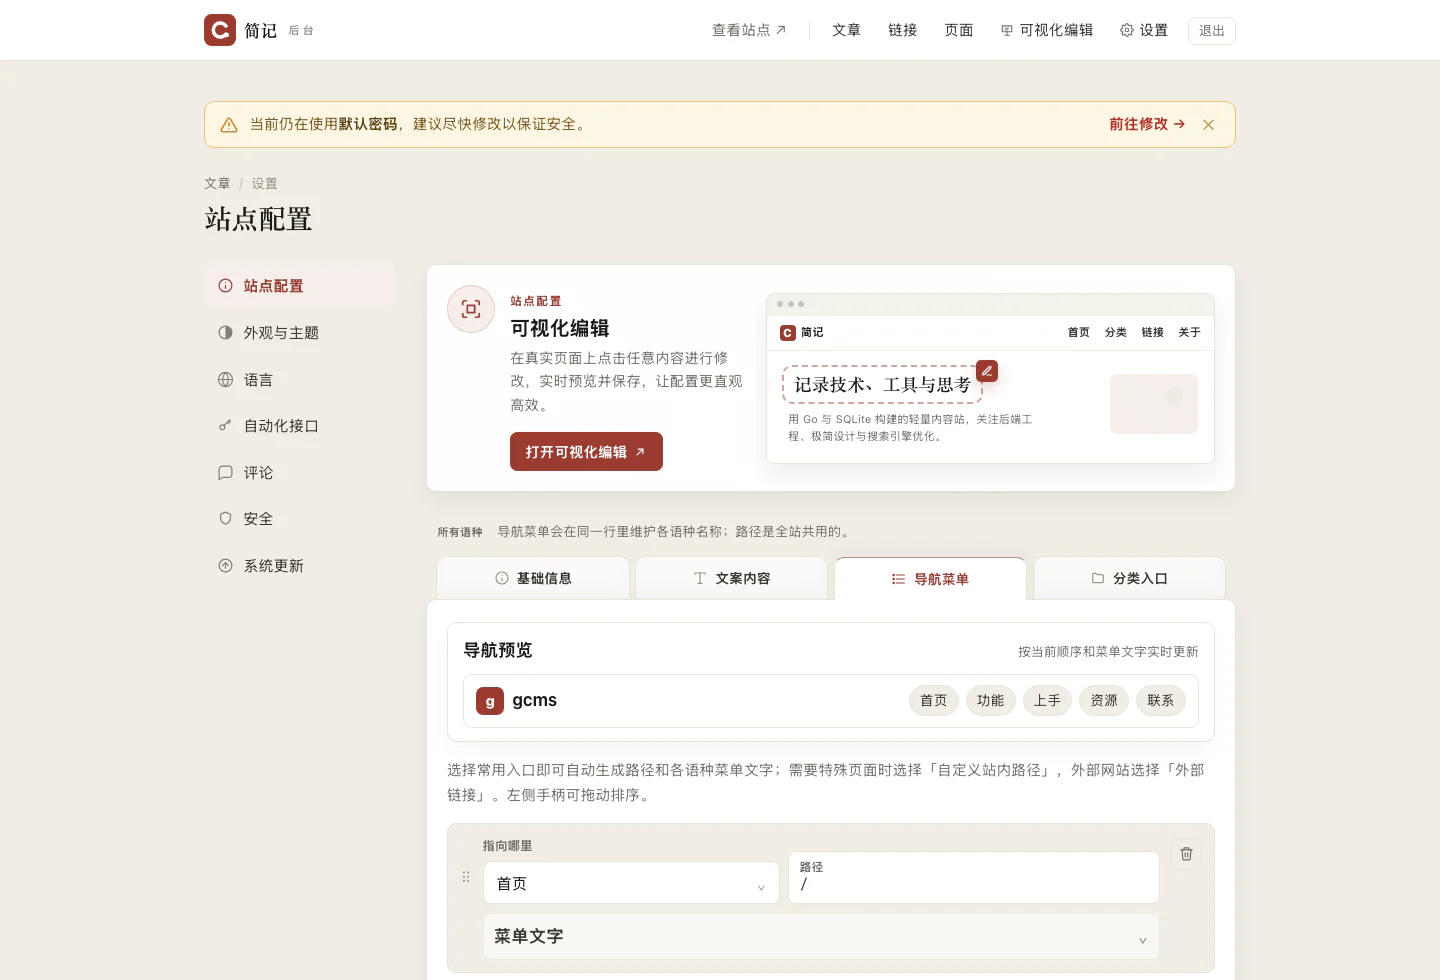Click 资源 chip in navigation preview

pos(1104,701)
